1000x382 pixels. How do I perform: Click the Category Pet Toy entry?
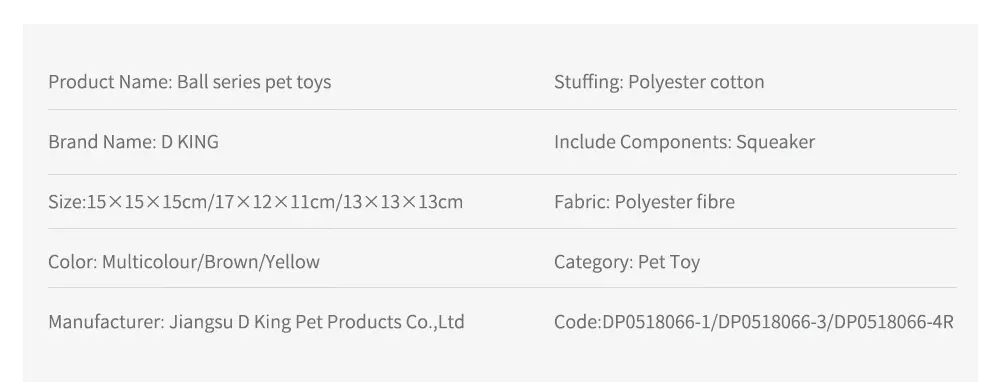(627, 262)
